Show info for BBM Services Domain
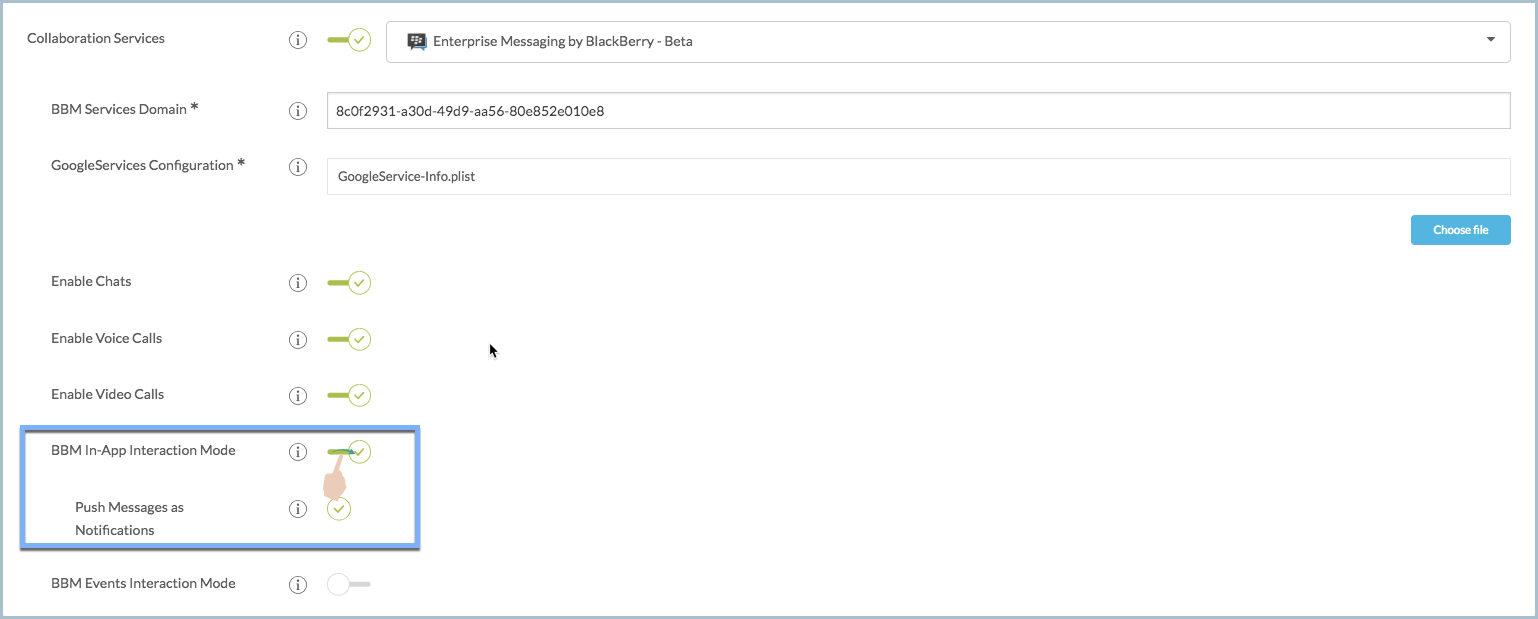This screenshot has width=1538, height=619. (297, 111)
